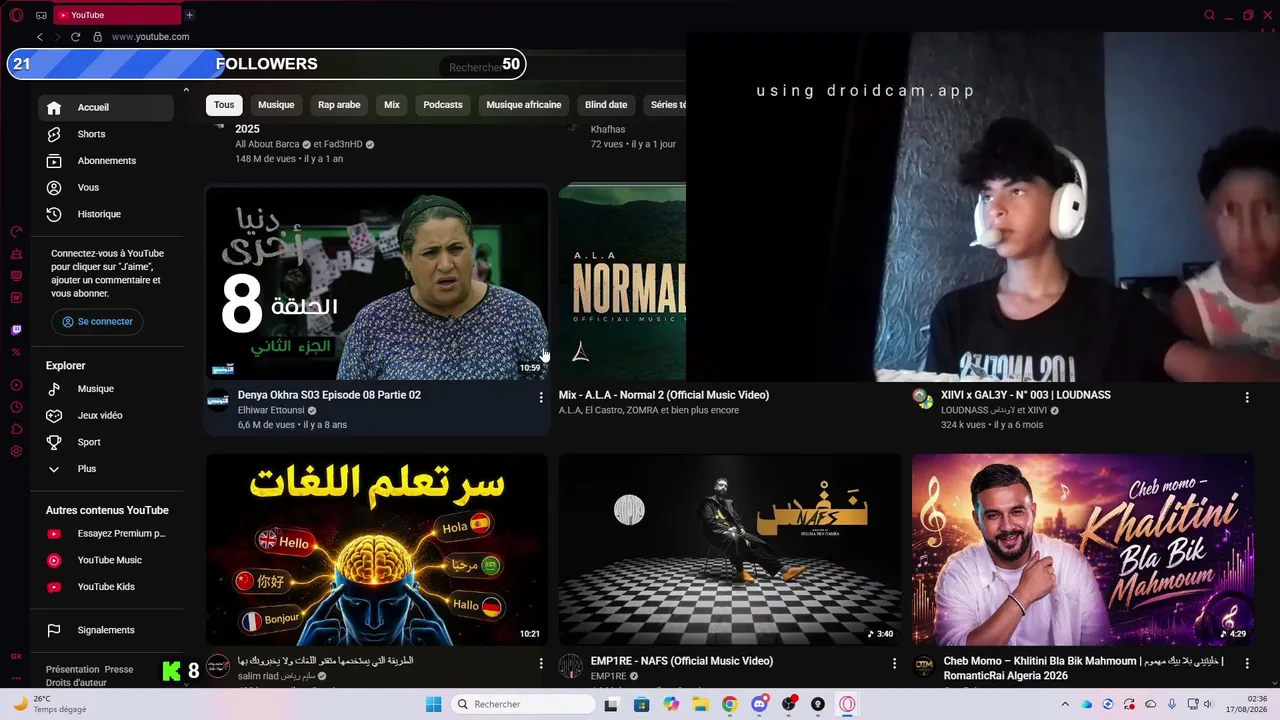Browse the Sport explore category
Screen dimensions: 1280x720
(106, 442)
